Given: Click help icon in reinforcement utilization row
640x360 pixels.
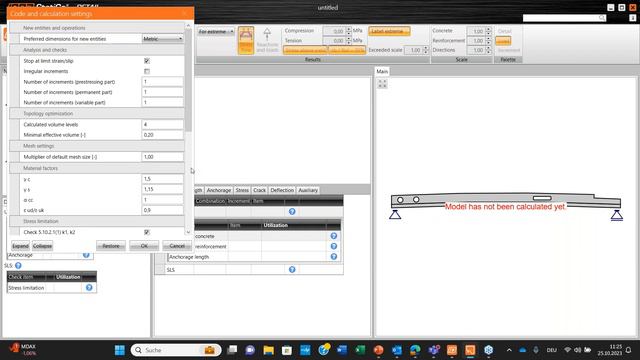Looking at the screenshot, I should 333,246.
